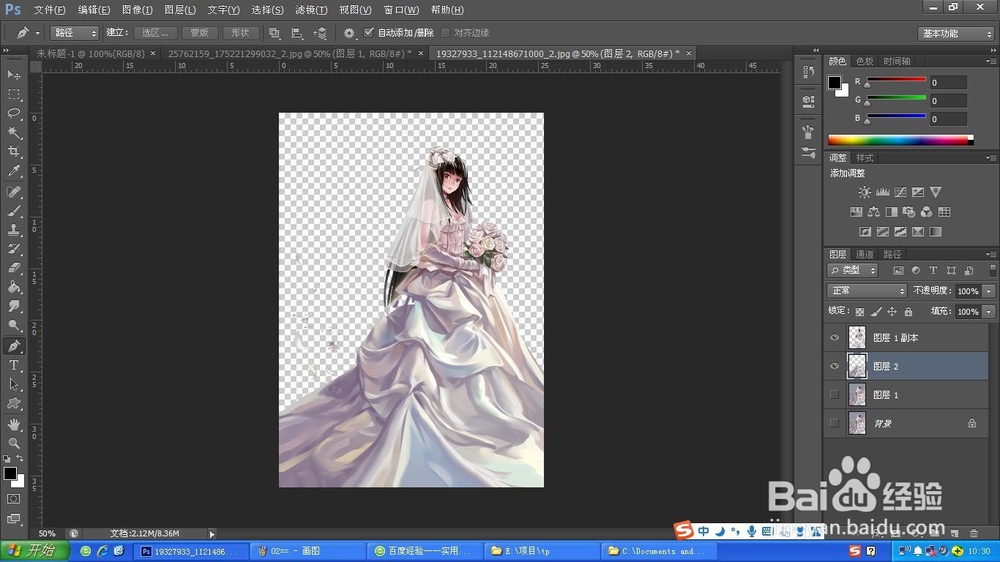Lock layer position

892,311
